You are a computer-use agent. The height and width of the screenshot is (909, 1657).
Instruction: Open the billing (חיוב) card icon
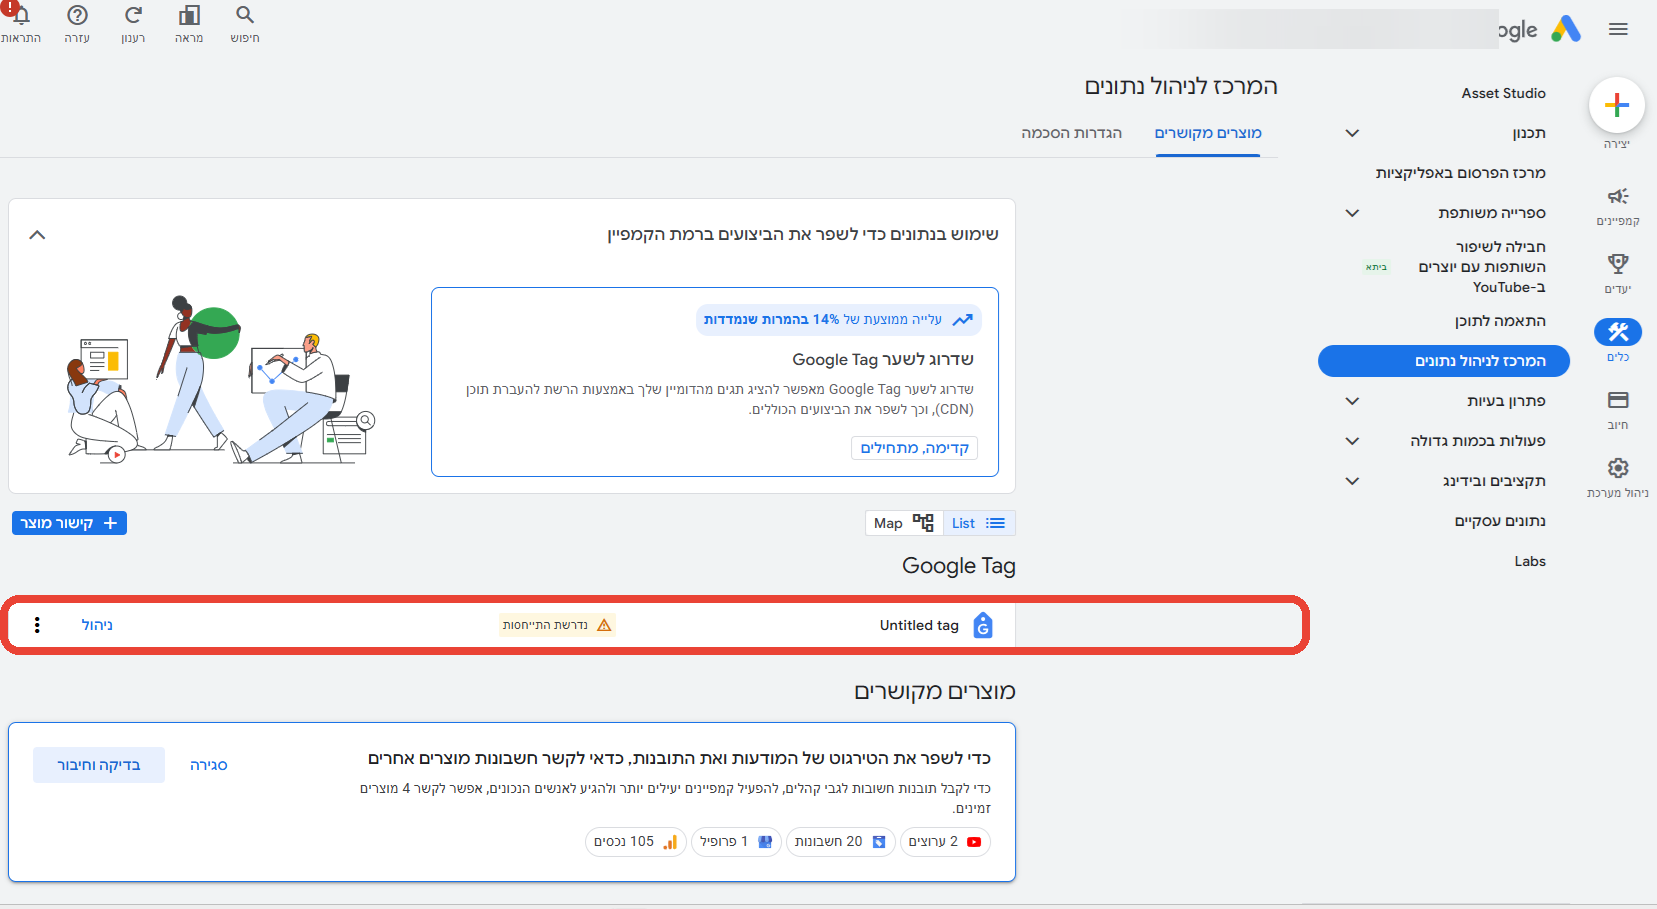point(1618,400)
